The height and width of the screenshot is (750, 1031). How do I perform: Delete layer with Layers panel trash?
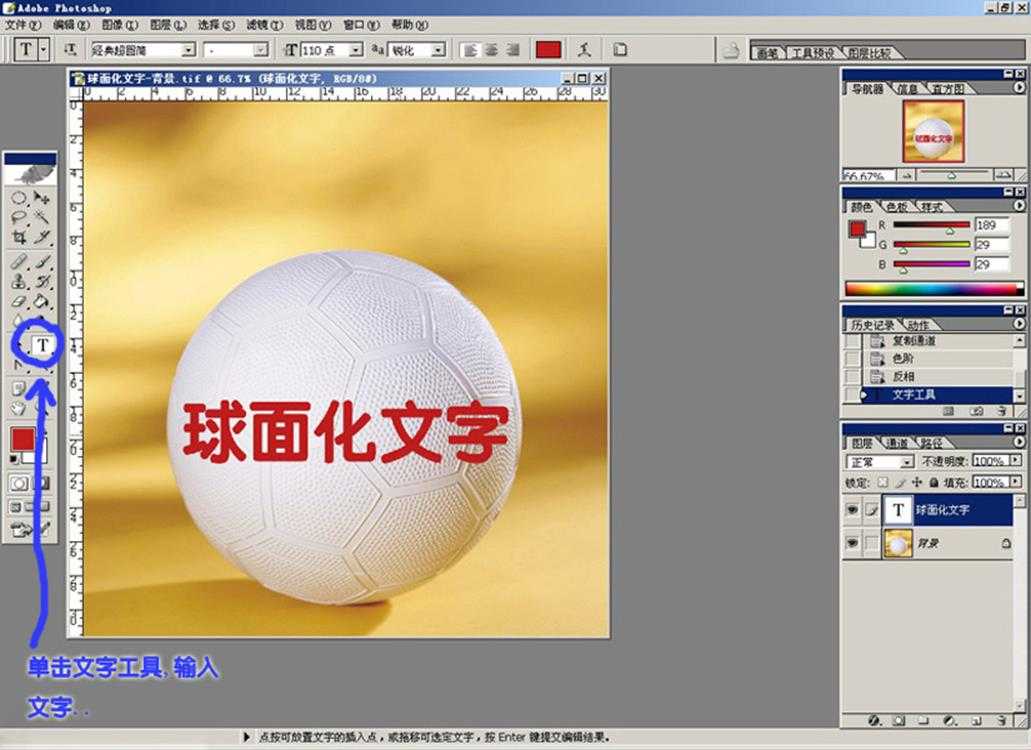click(1001, 720)
